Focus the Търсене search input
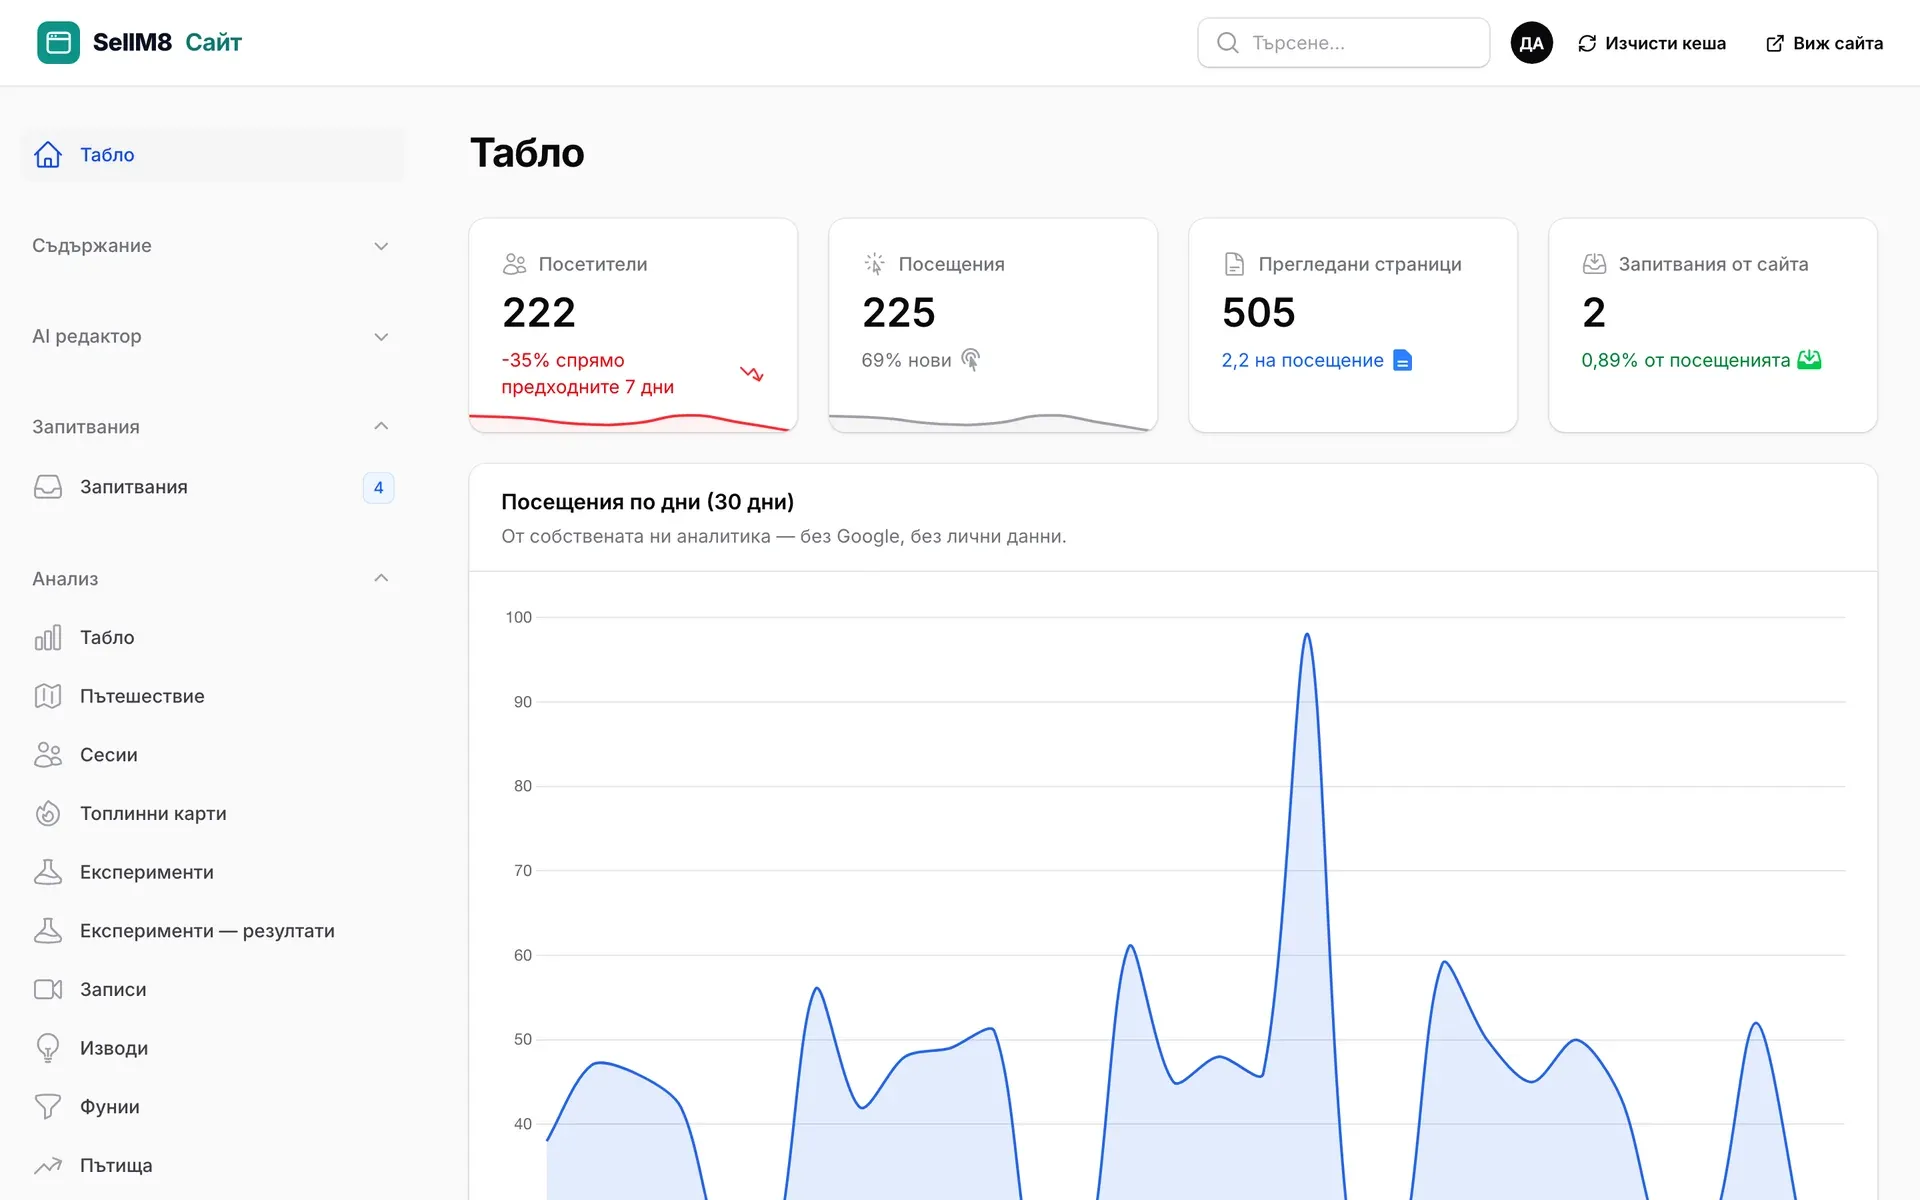 coord(1344,43)
